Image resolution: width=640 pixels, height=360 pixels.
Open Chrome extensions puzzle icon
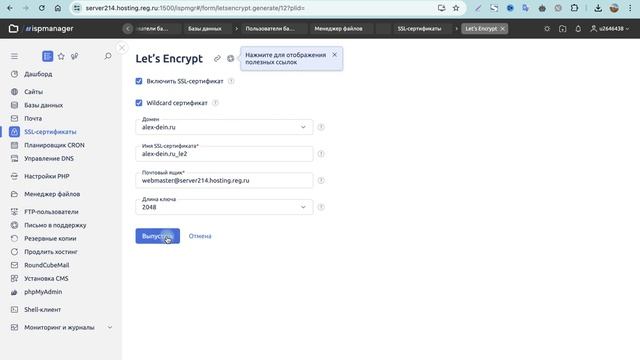pyautogui.click(x=574, y=8)
